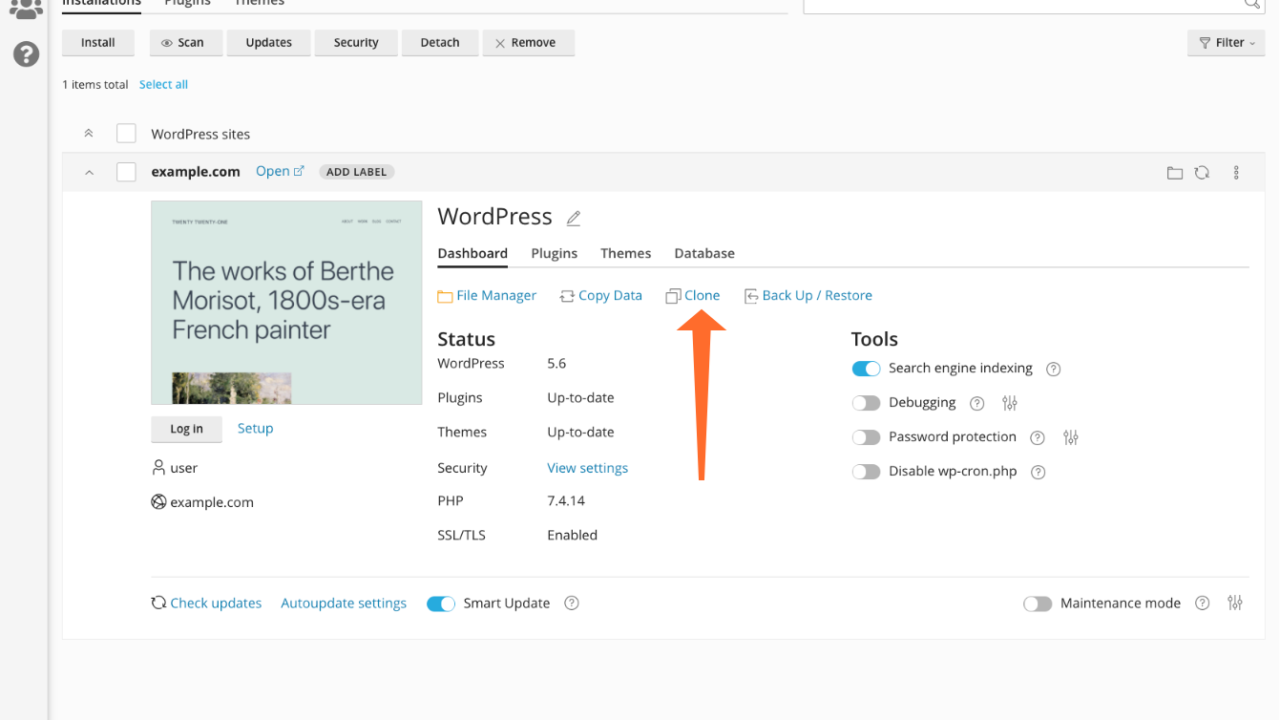
Task: Open Maintenance mode settings sliders icon
Action: click(1235, 603)
